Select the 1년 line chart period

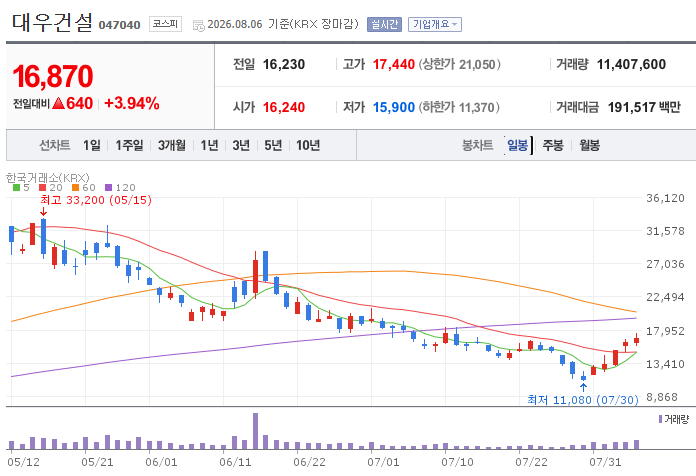(x=209, y=145)
